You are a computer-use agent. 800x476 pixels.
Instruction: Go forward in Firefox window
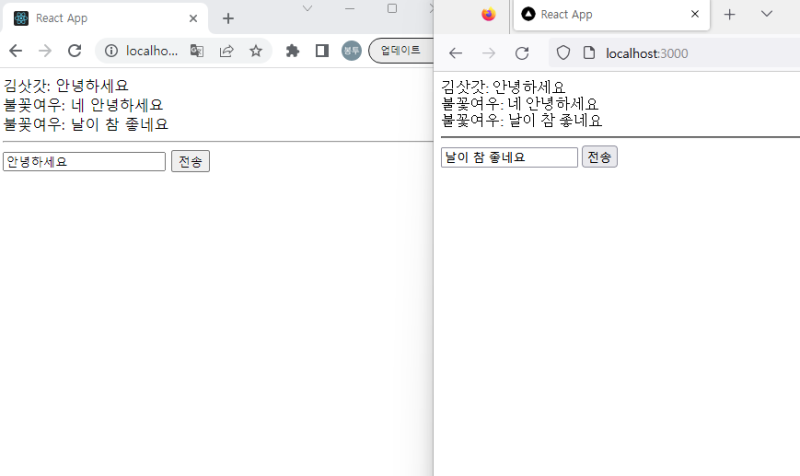tap(489, 53)
